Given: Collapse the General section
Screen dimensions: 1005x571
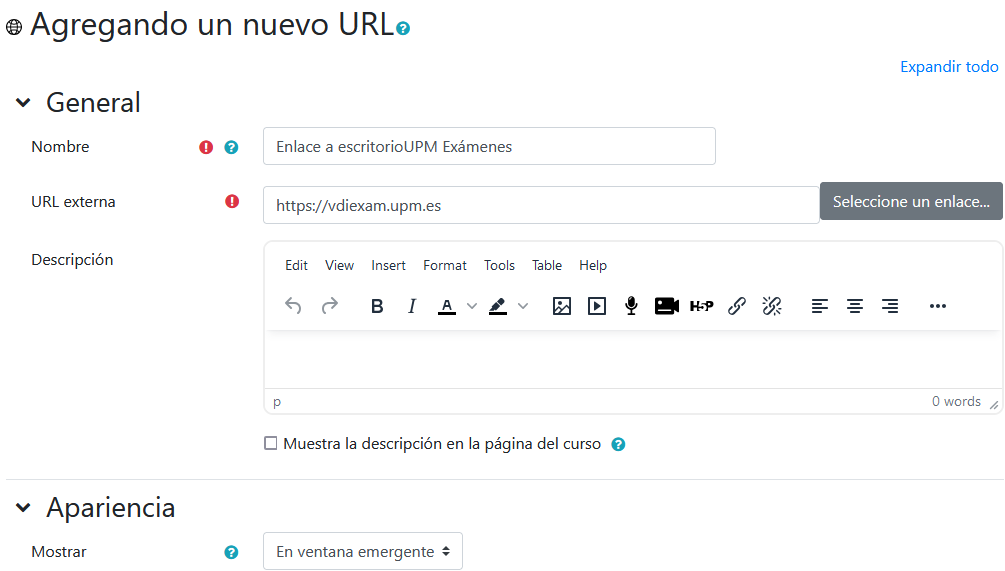Looking at the screenshot, I should 23,103.
